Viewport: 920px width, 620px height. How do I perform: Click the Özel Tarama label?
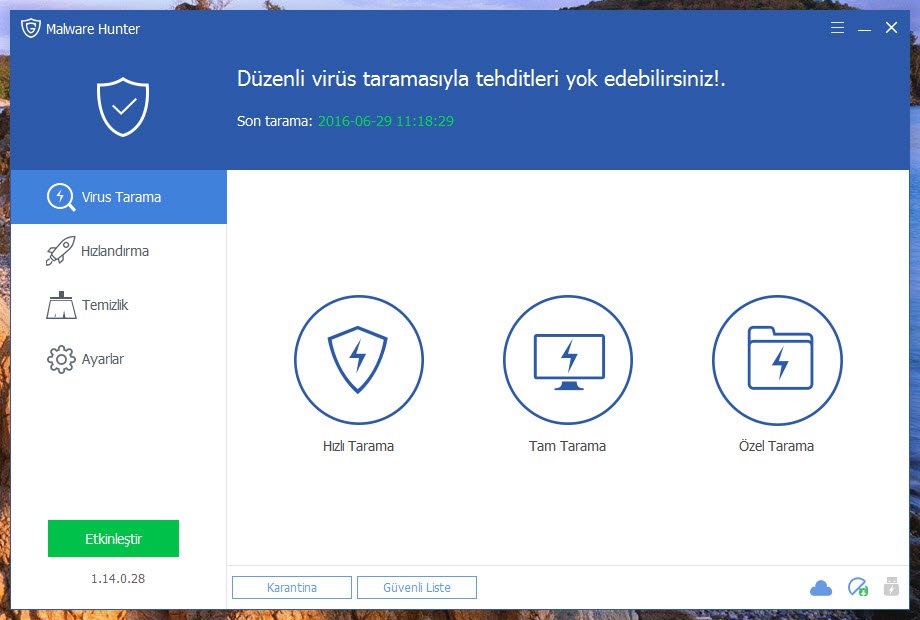(x=776, y=446)
